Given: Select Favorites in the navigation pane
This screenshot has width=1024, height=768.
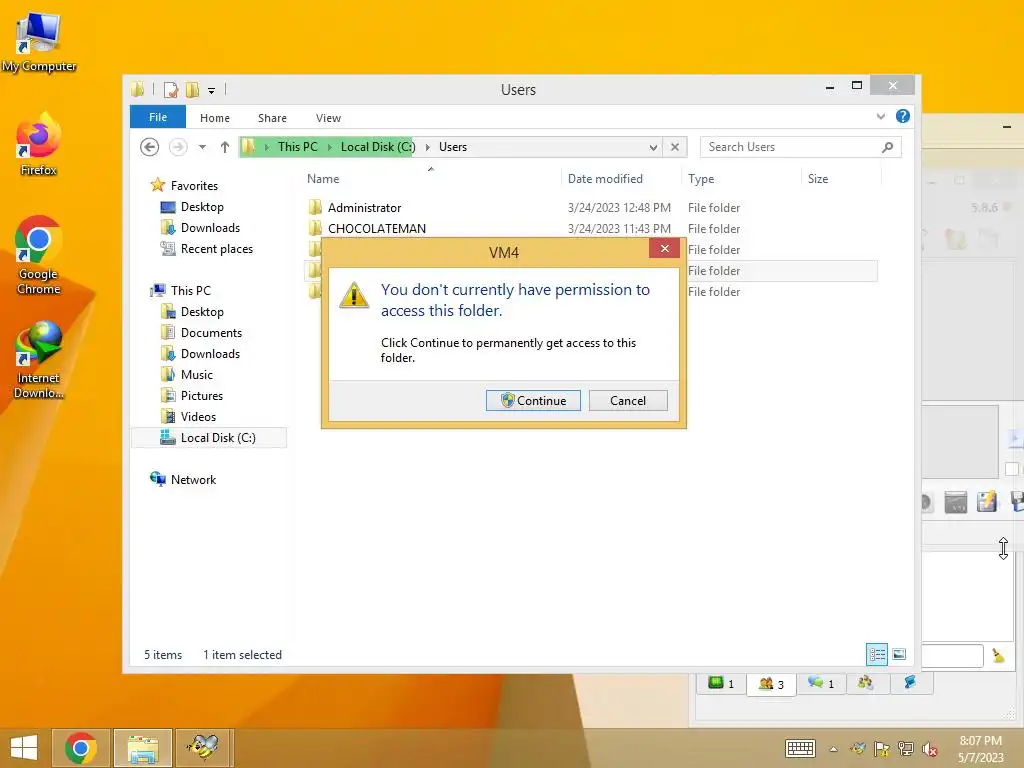Looking at the screenshot, I should click(x=194, y=185).
